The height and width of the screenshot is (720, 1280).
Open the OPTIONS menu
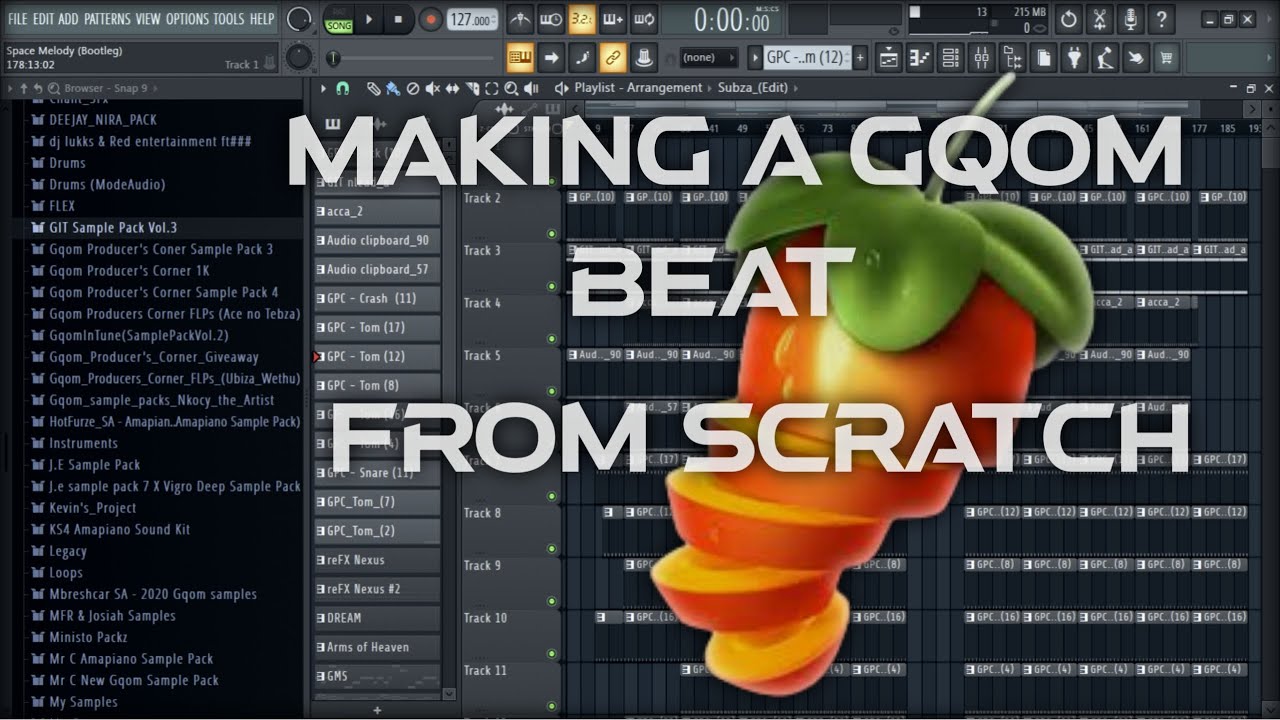coord(187,19)
